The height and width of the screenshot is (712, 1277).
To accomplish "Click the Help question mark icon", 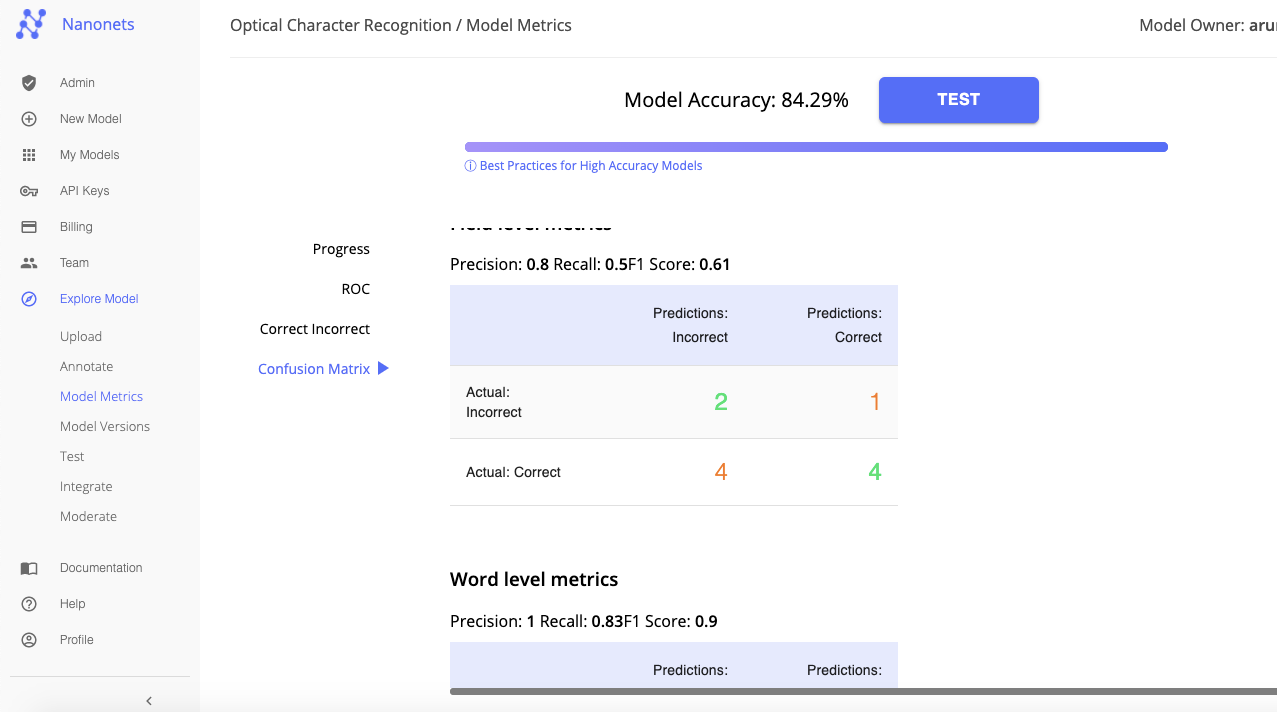I will point(29,604).
